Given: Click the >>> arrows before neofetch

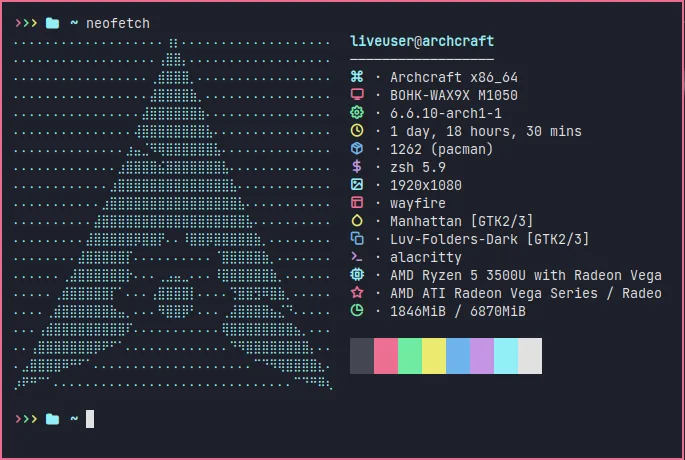Looking at the screenshot, I should pos(26,23).
